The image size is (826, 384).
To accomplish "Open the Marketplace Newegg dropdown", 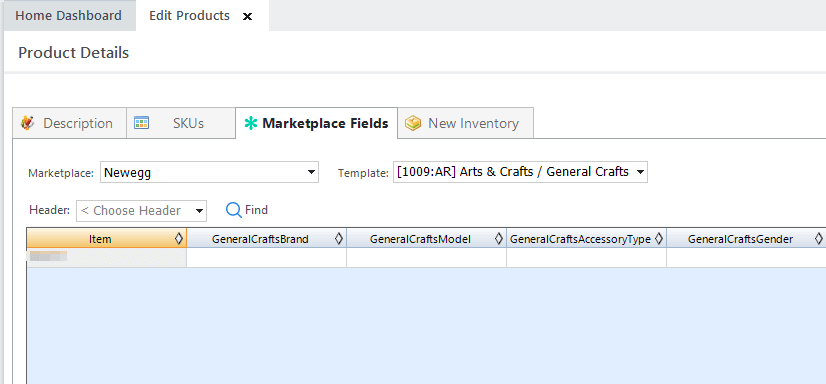I will point(209,172).
